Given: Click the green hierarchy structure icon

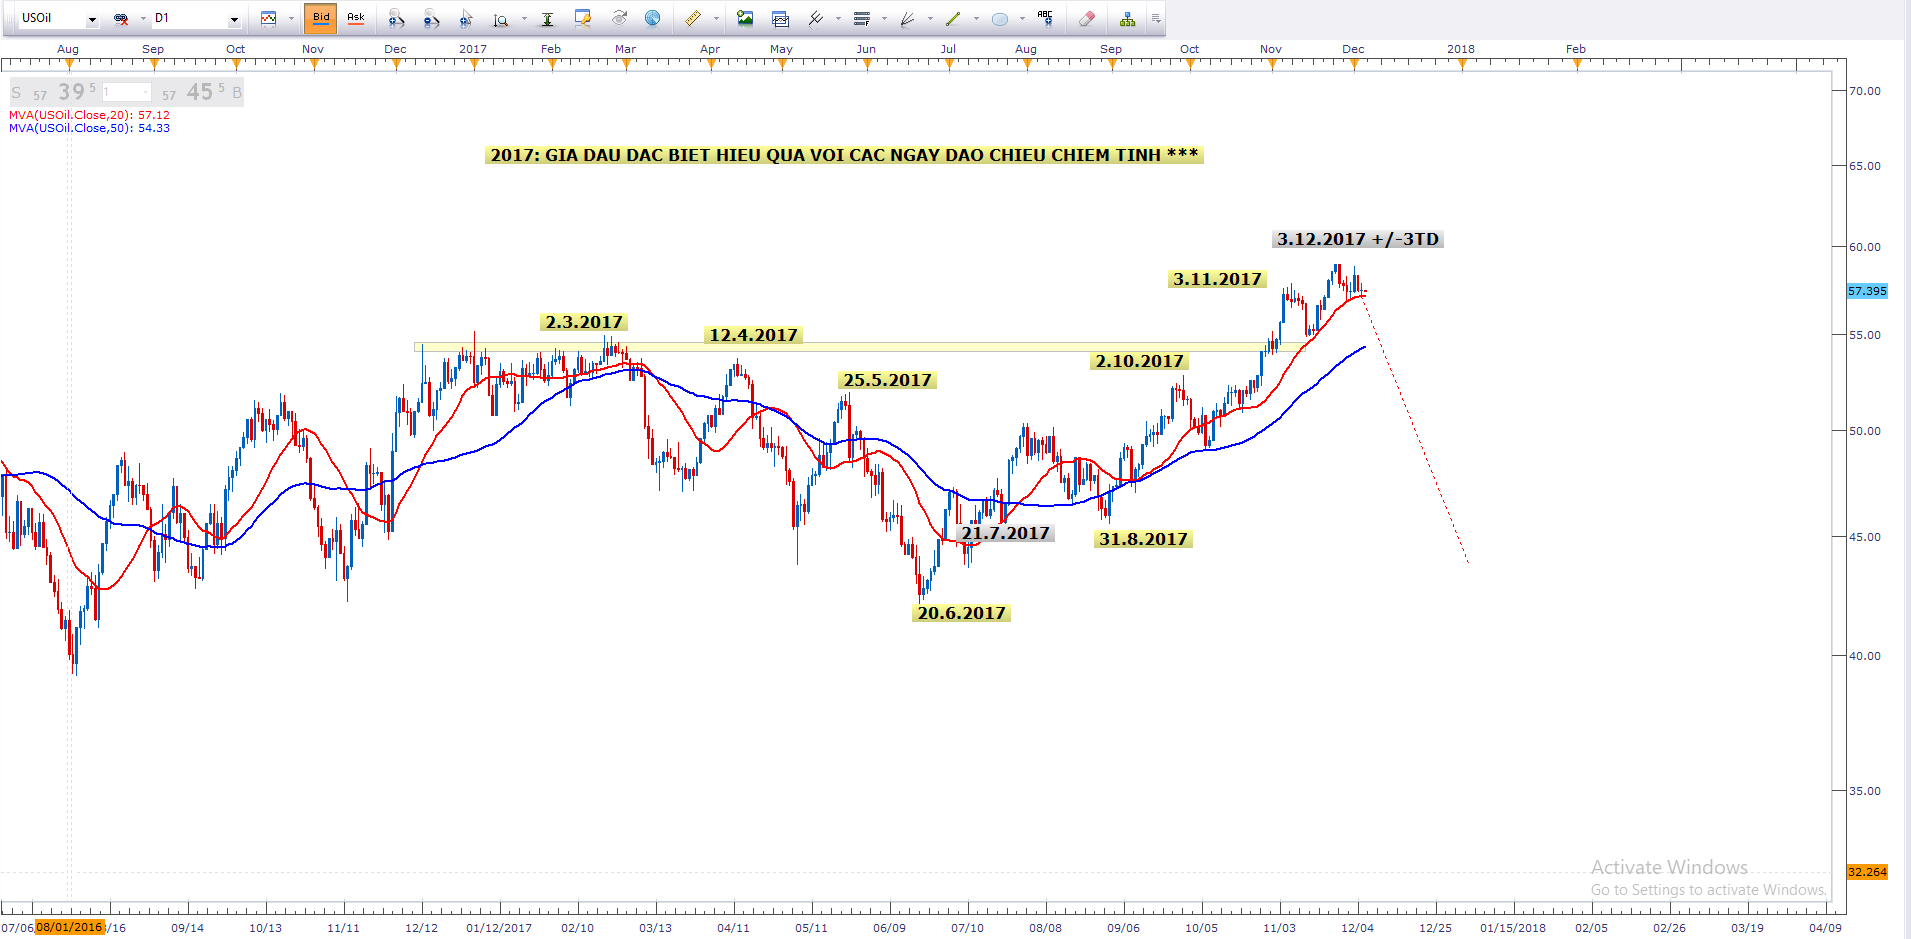Looking at the screenshot, I should tap(1127, 18).
